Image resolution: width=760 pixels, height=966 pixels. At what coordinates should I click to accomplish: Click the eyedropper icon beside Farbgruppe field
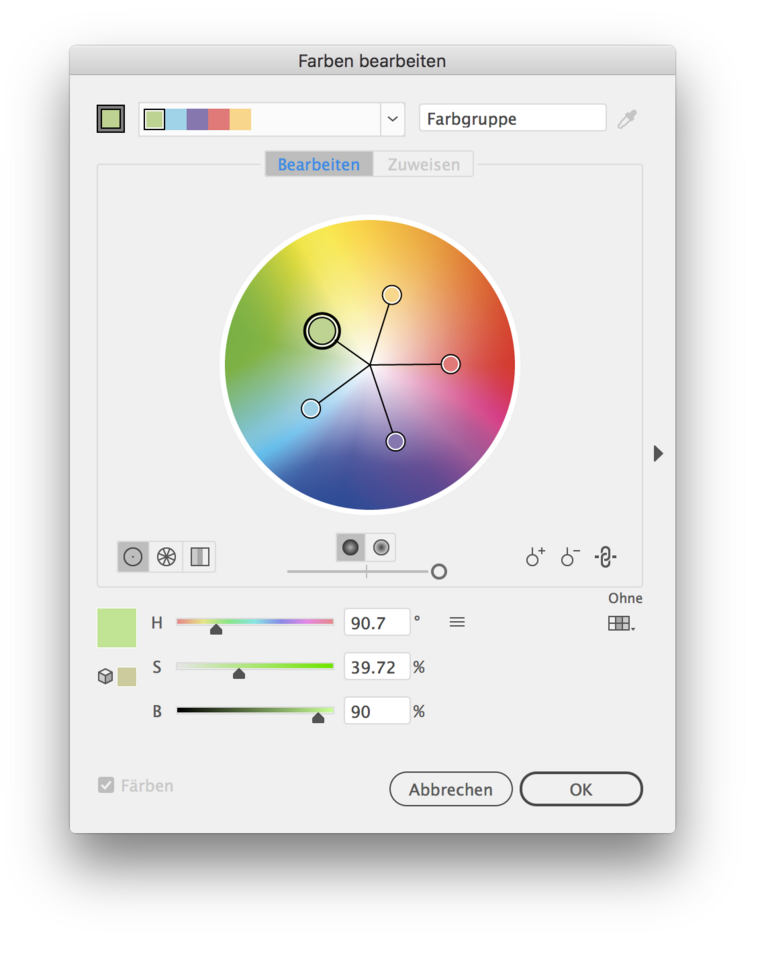click(626, 119)
